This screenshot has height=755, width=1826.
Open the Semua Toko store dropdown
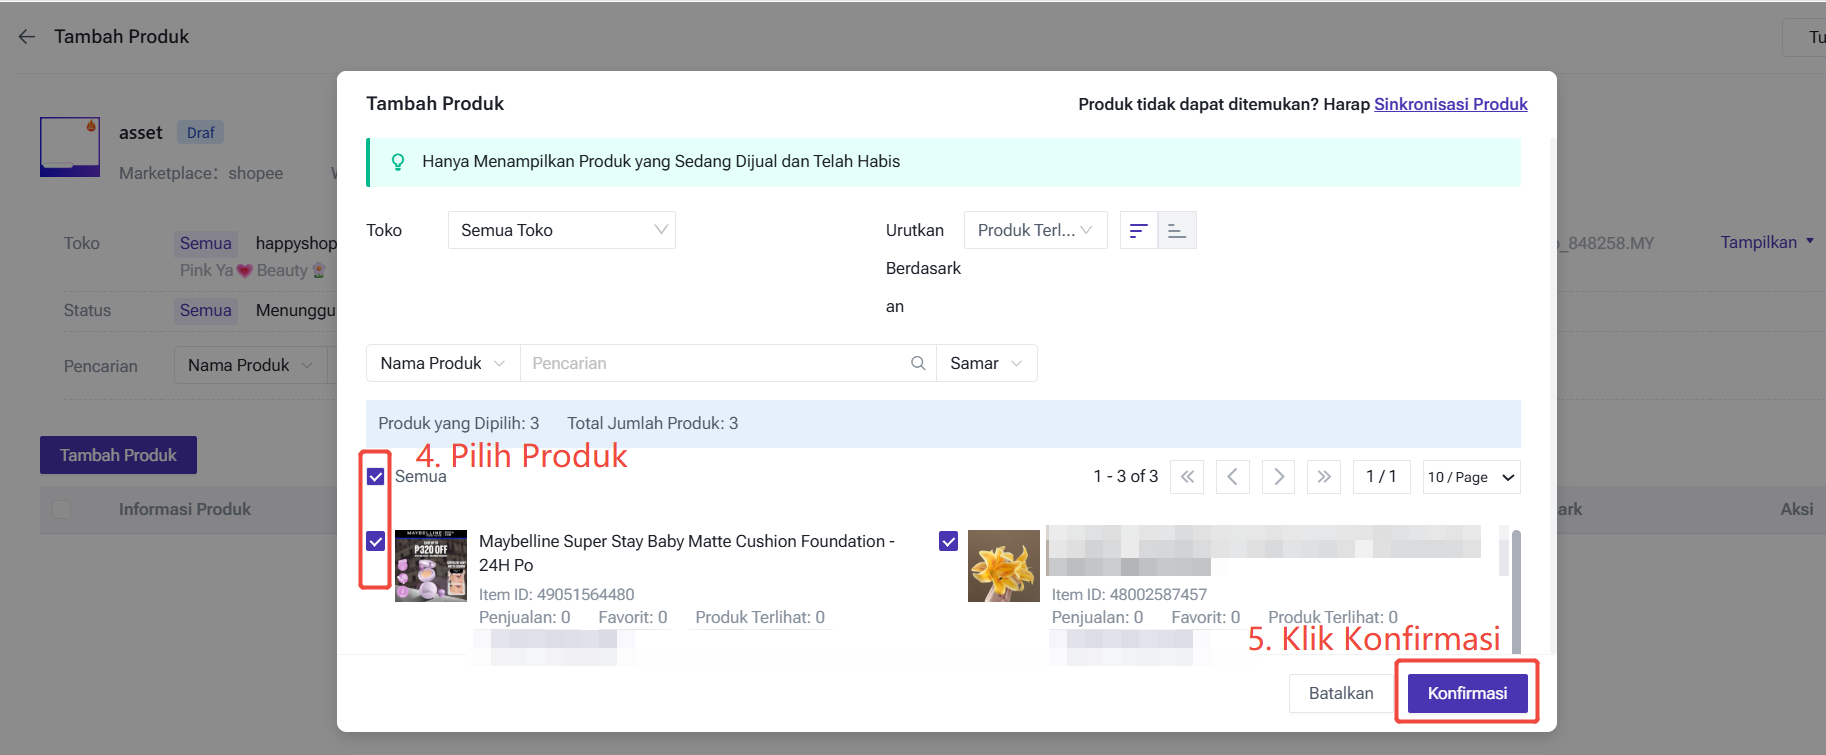click(562, 230)
